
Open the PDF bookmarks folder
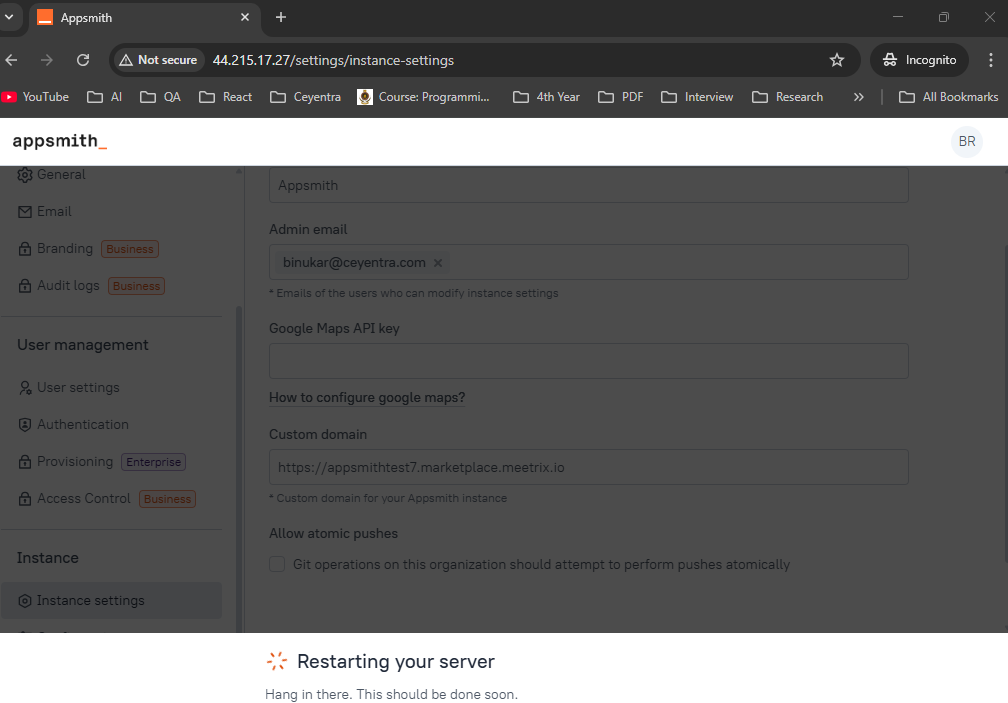621,97
